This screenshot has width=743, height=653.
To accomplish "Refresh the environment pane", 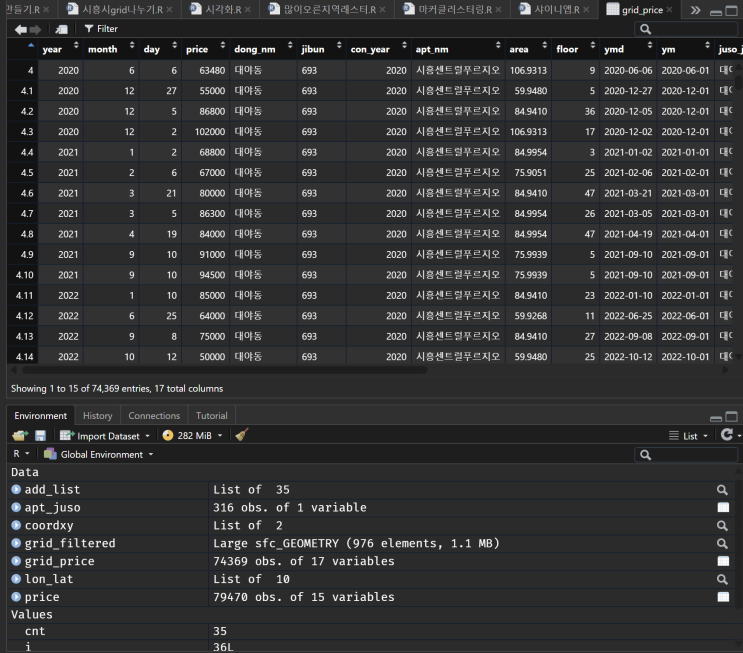I will (726, 435).
